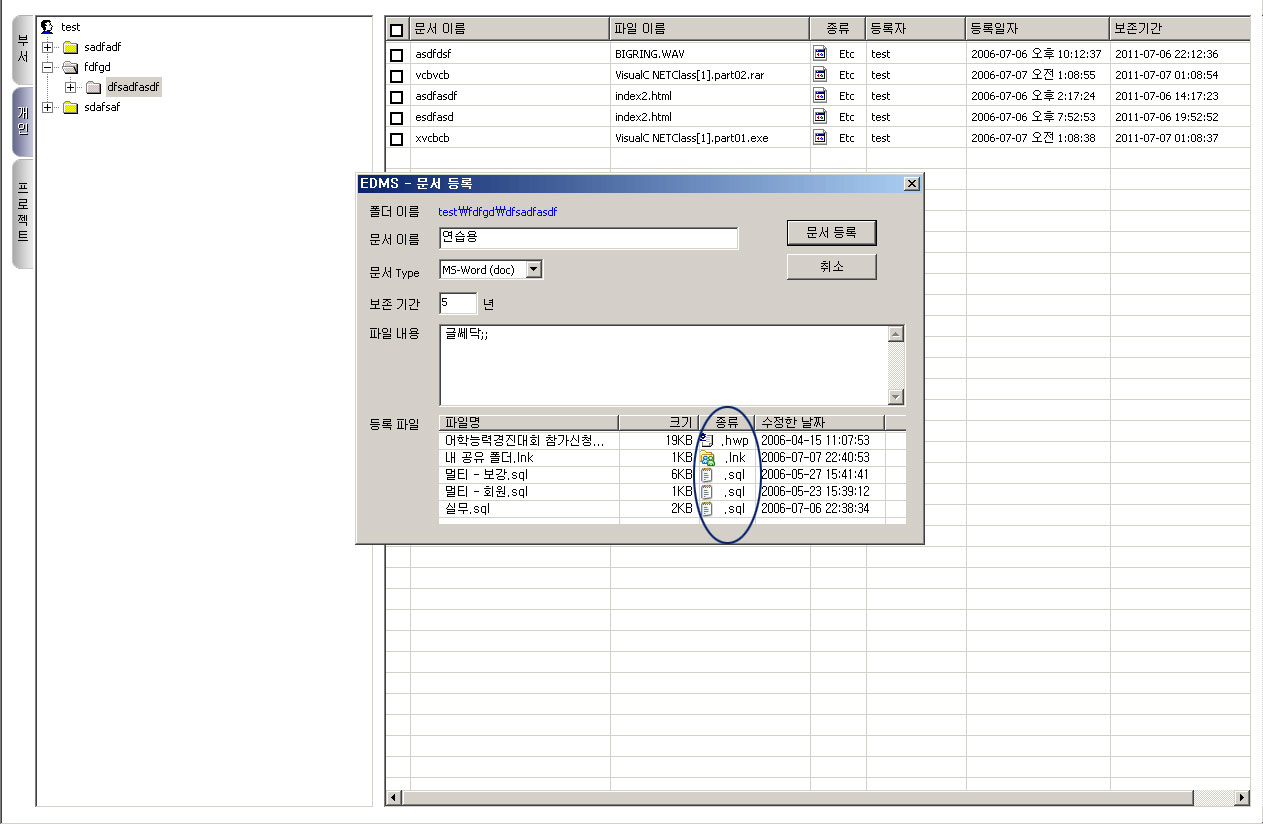Collapse the fdfgd tree node
1263x824 pixels.
point(46,67)
